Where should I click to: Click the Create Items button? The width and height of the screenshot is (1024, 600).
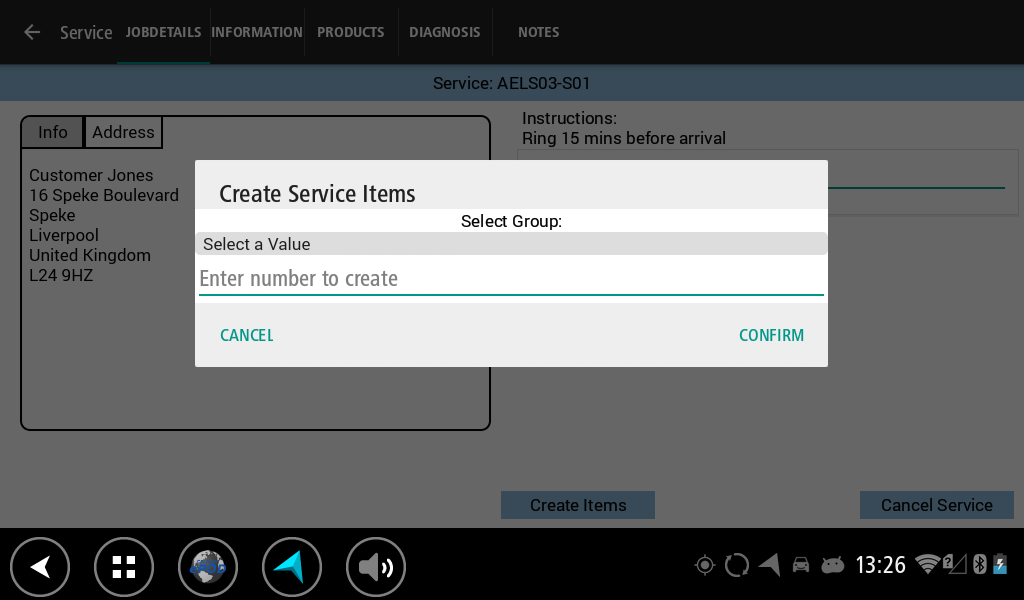tap(578, 505)
